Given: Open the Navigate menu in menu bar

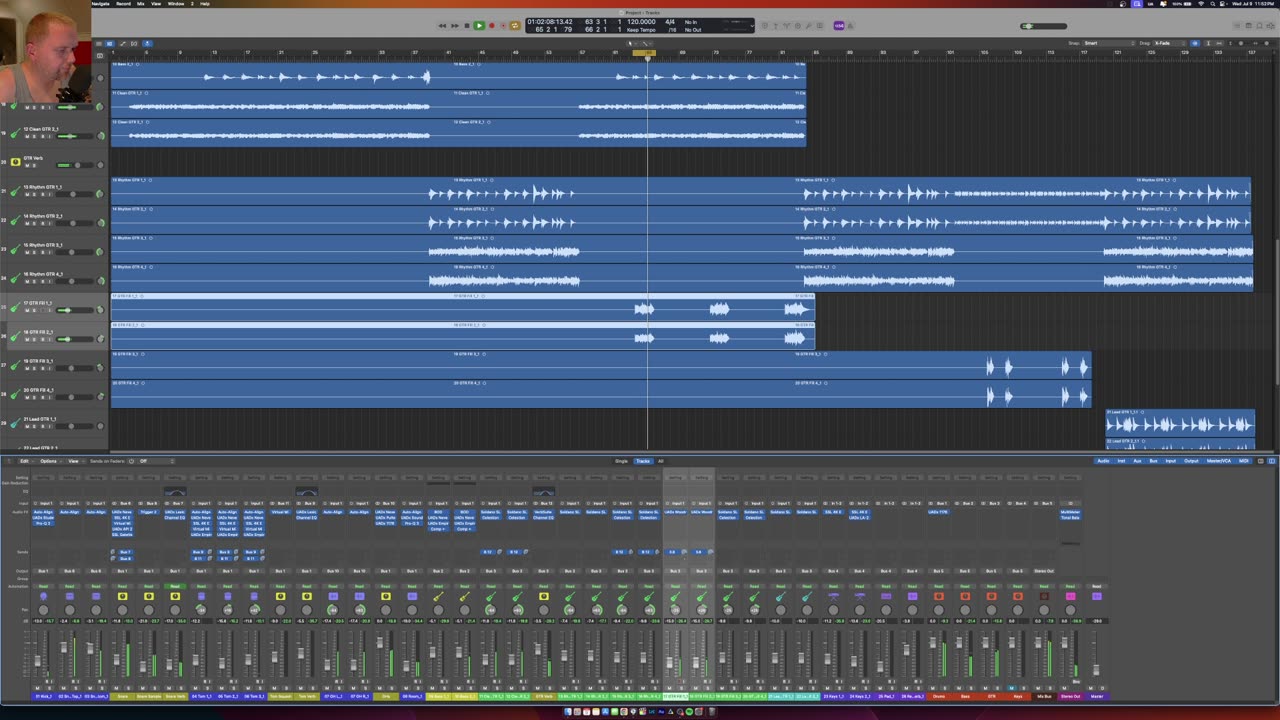Looking at the screenshot, I should (x=101, y=4).
